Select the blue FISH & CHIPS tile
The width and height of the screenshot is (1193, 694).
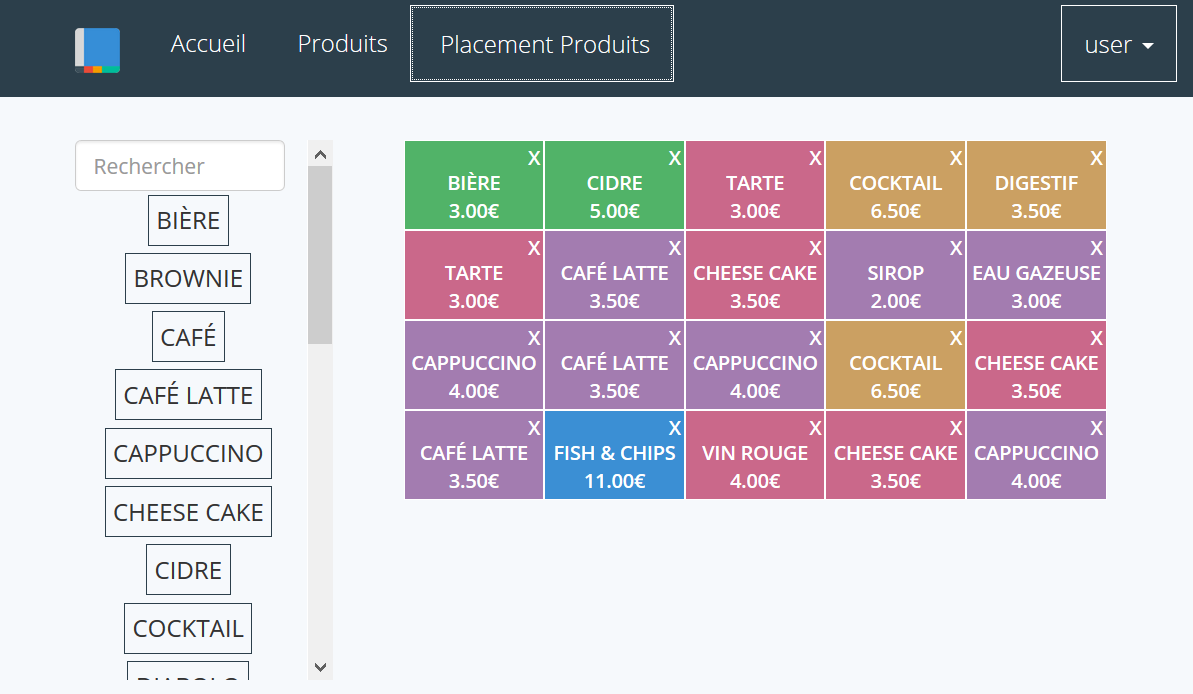click(x=614, y=465)
